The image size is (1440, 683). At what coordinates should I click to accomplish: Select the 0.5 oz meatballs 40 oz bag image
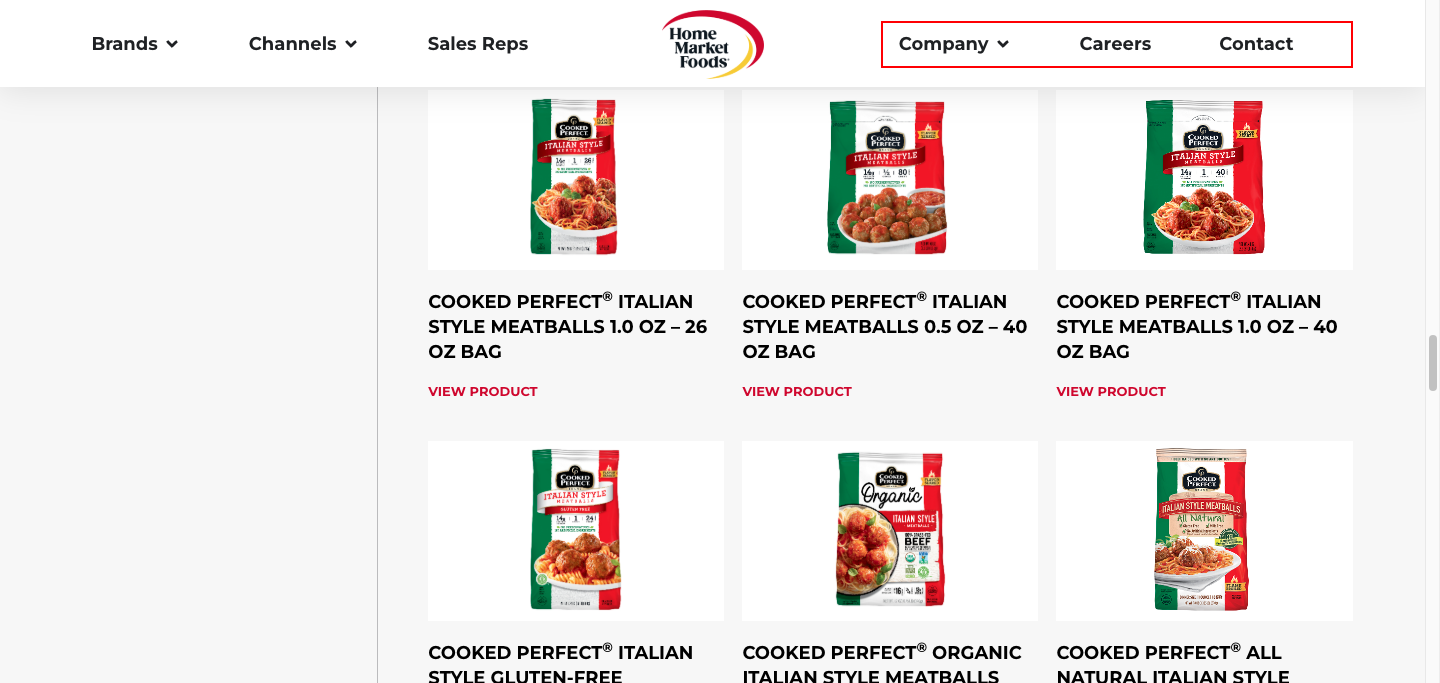click(889, 178)
